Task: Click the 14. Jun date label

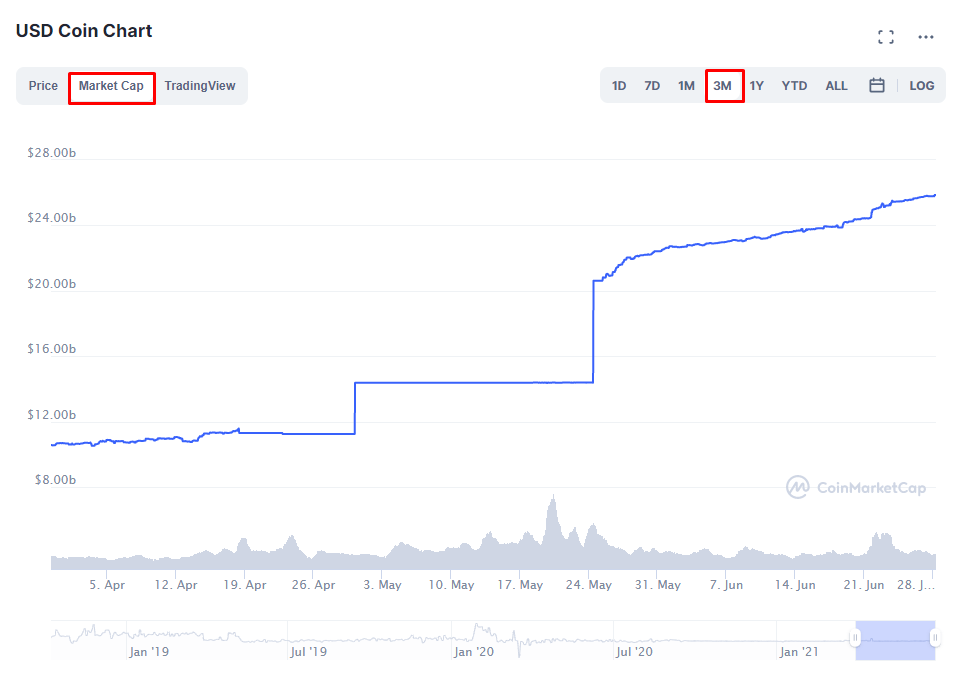Action: coord(795,585)
